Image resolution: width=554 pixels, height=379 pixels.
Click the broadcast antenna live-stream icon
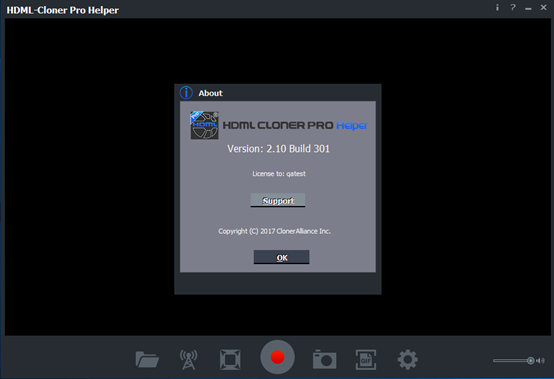(188, 360)
